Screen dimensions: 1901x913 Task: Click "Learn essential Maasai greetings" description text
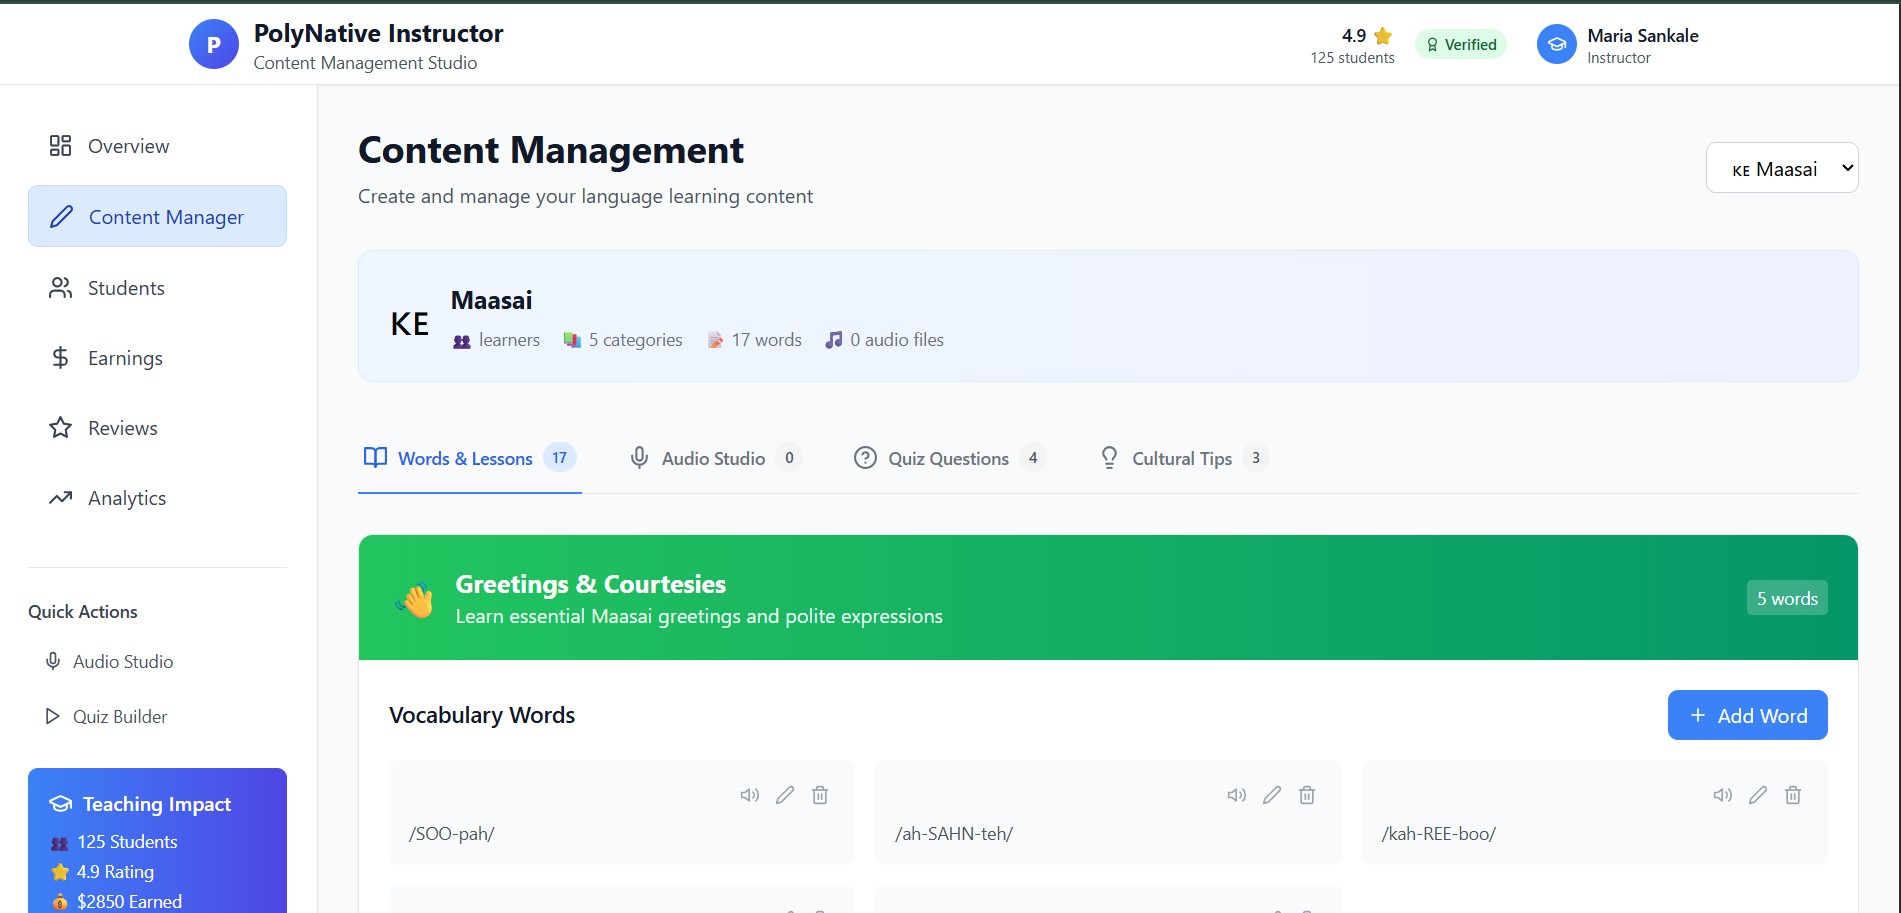click(699, 616)
